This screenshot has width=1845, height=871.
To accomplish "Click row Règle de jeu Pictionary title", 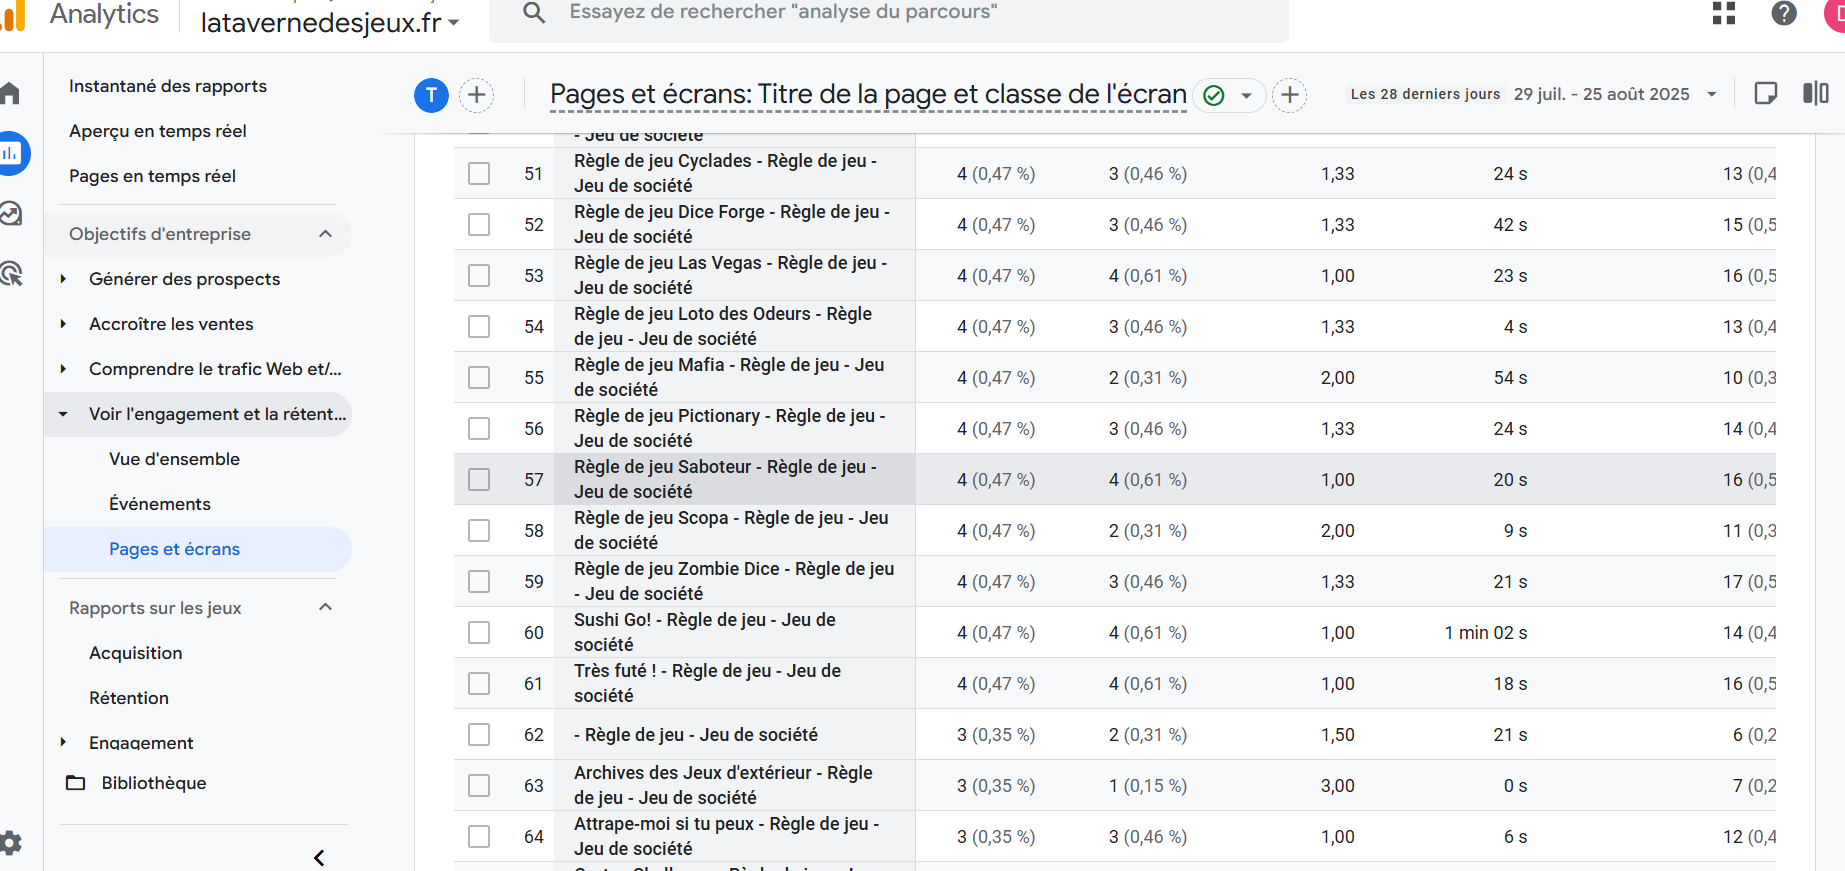I will tap(730, 428).
